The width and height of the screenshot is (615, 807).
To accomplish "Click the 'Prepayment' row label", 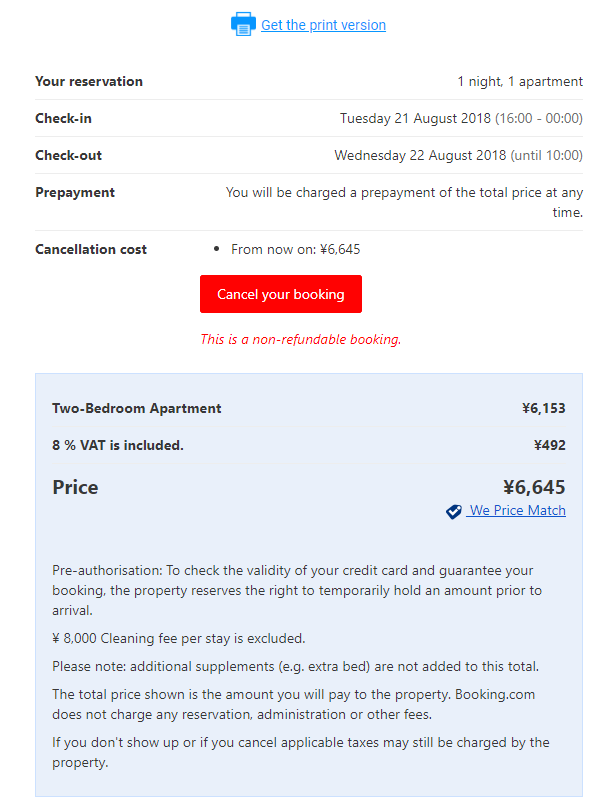I will pos(75,192).
